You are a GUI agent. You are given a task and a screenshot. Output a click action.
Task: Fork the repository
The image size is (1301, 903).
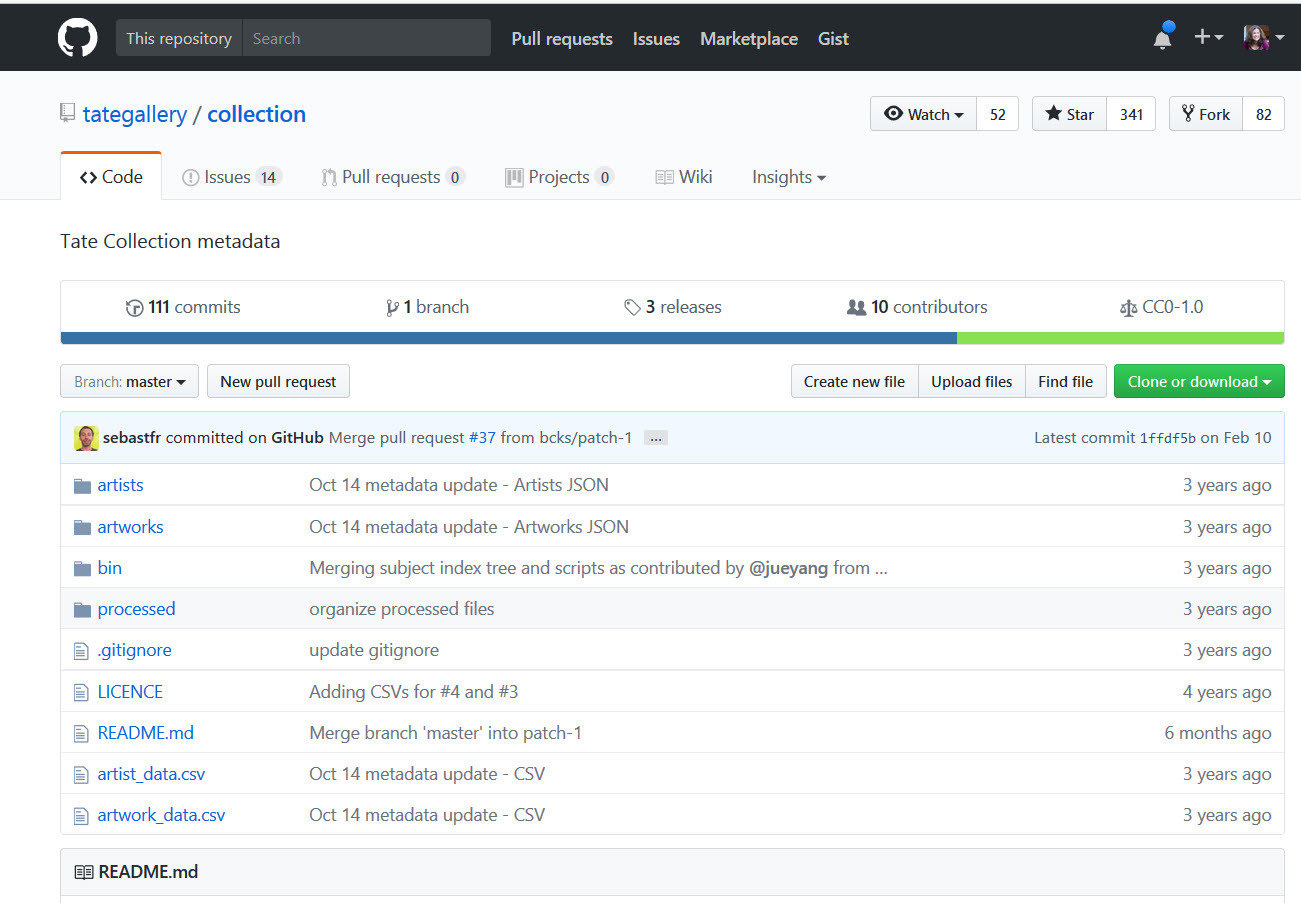(x=1205, y=114)
